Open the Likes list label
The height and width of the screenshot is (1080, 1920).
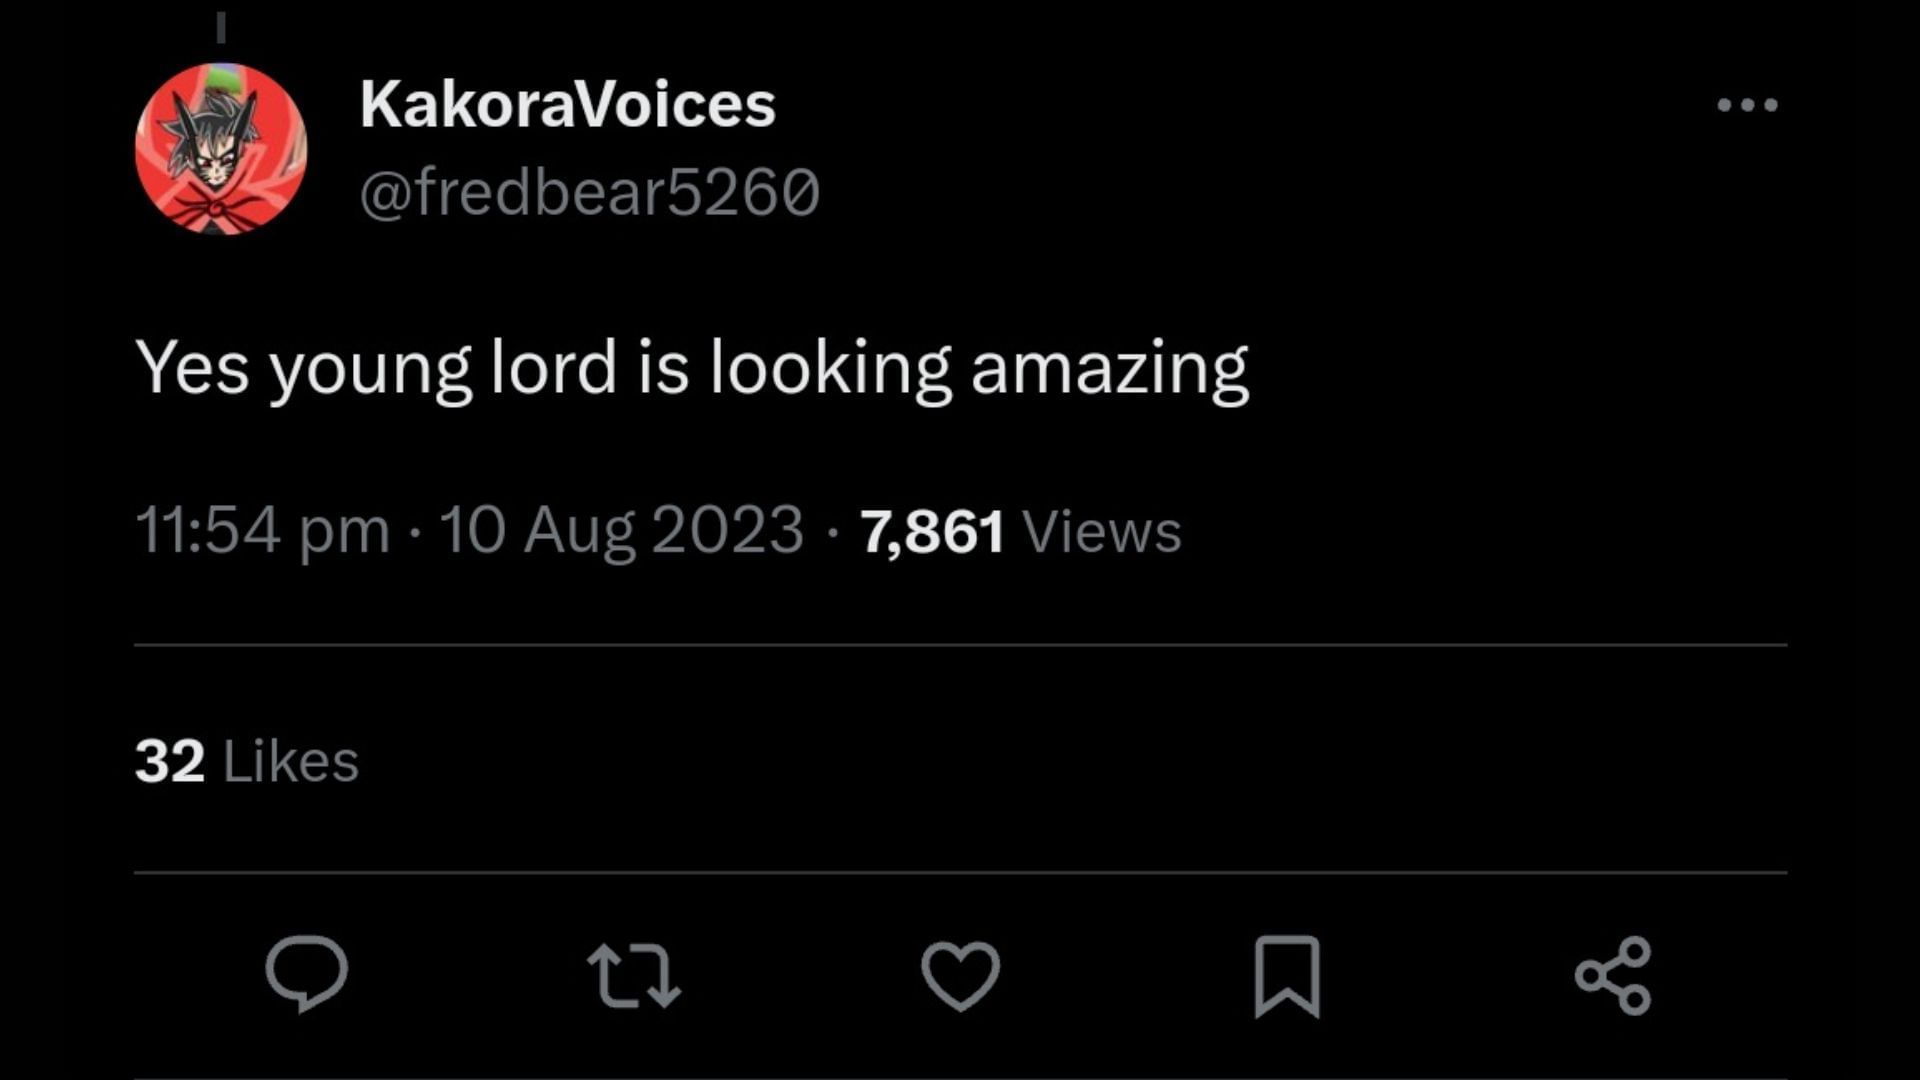[290, 762]
